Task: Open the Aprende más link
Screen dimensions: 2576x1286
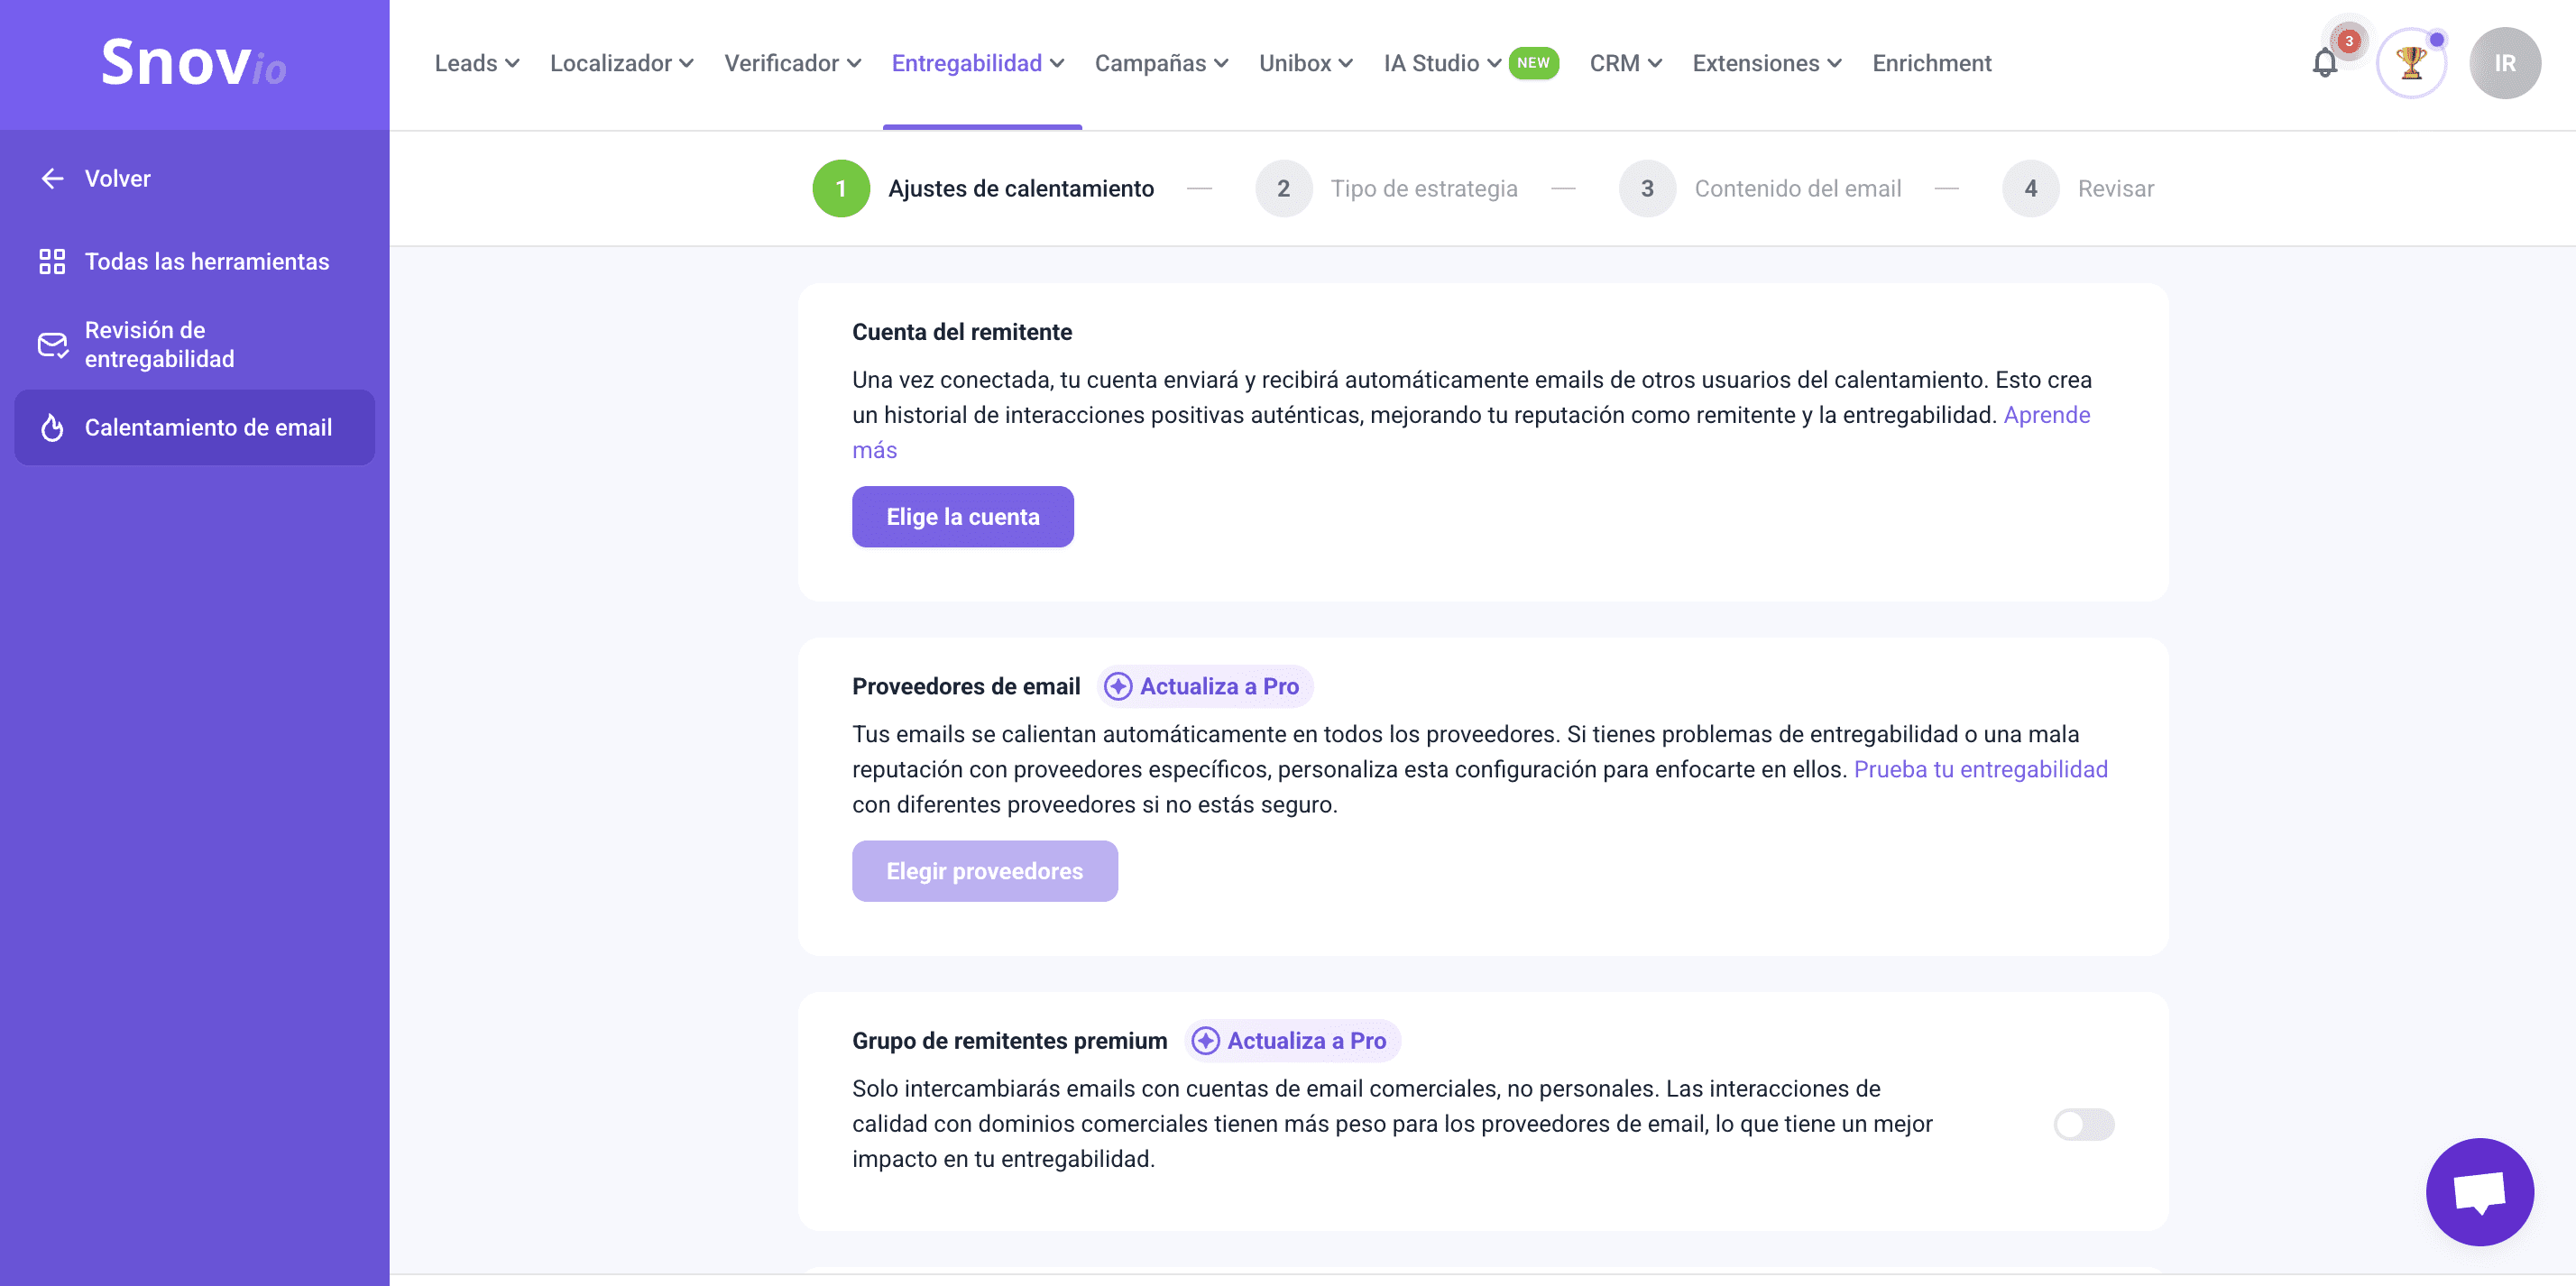Action: click(2046, 414)
